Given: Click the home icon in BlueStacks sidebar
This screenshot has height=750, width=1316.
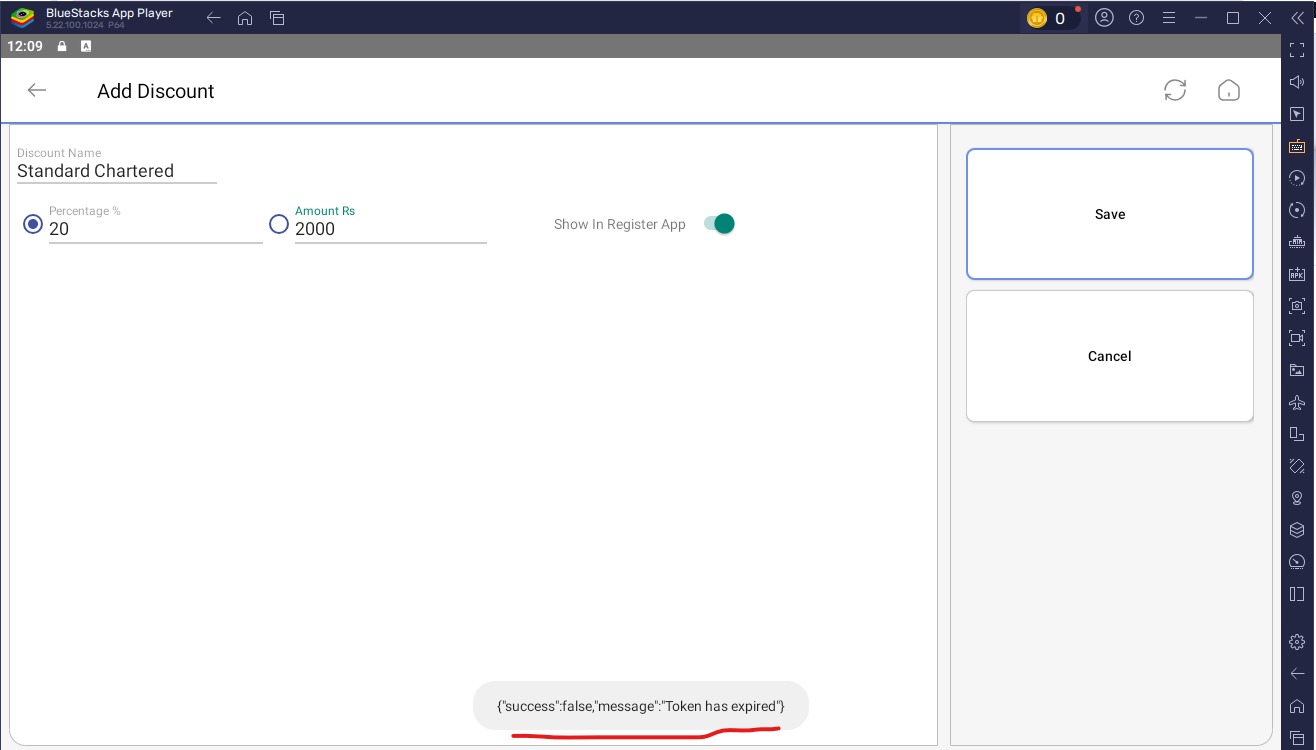Looking at the screenshot, I should [x=1297, y=706].
